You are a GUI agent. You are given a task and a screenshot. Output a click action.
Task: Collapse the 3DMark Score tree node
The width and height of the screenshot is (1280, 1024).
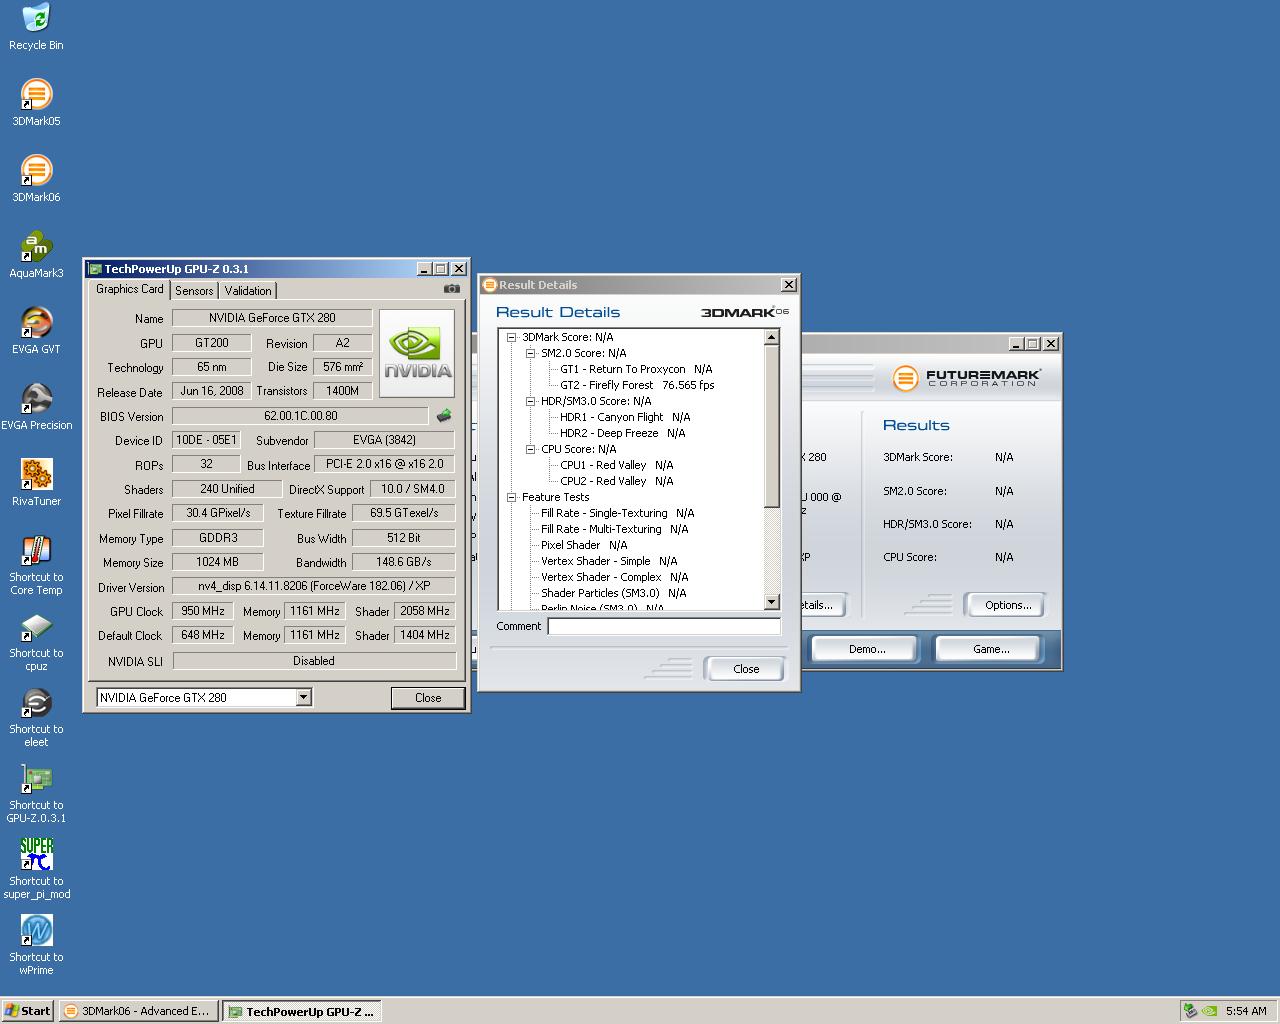(x=511, y=337)
